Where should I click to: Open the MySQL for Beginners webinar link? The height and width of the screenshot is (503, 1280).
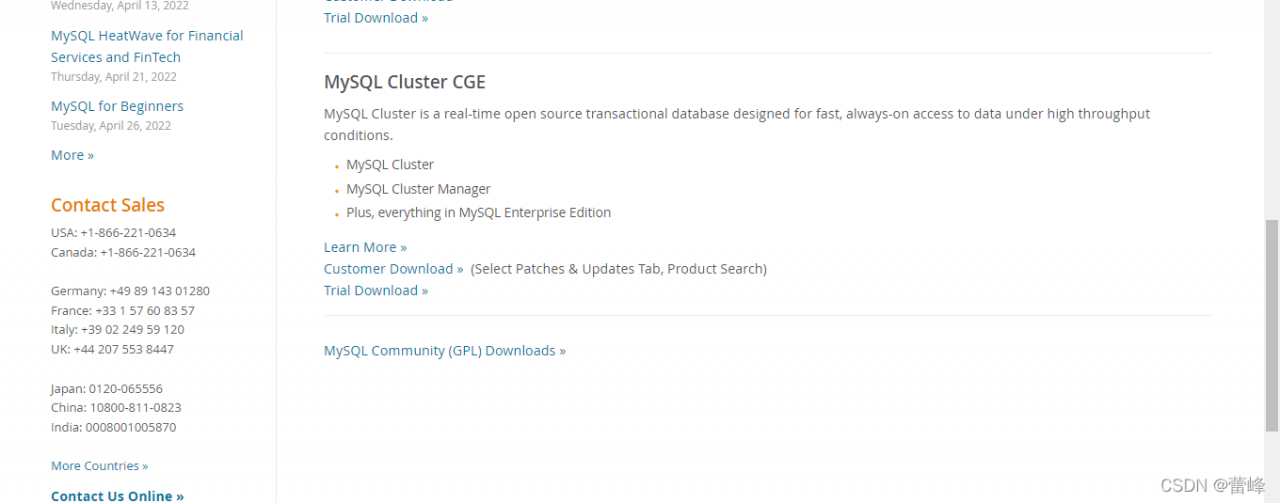(x=117, y=106)
